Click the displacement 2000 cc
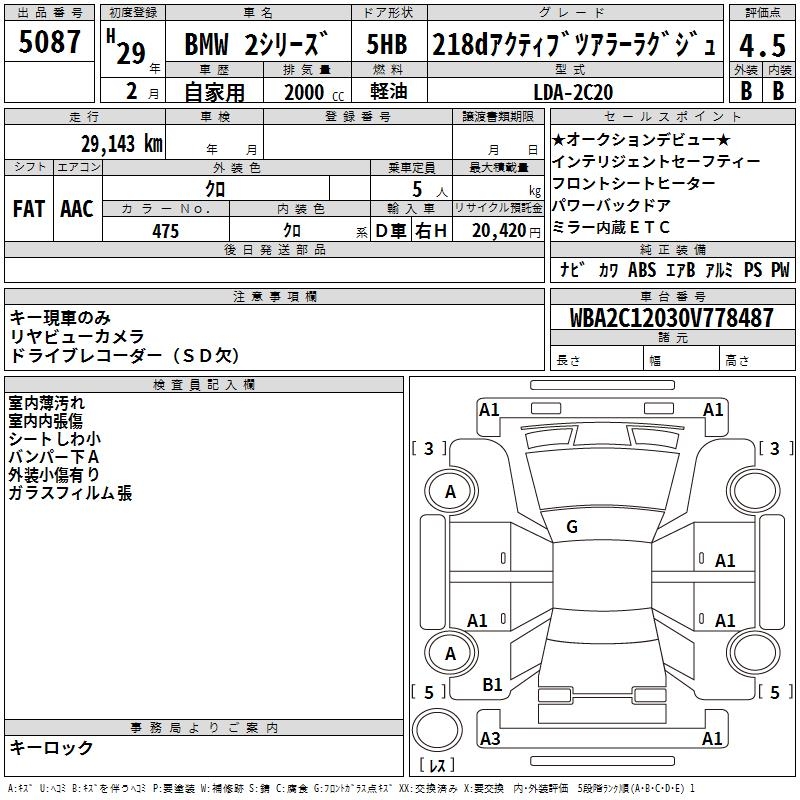 click(314, 92)
